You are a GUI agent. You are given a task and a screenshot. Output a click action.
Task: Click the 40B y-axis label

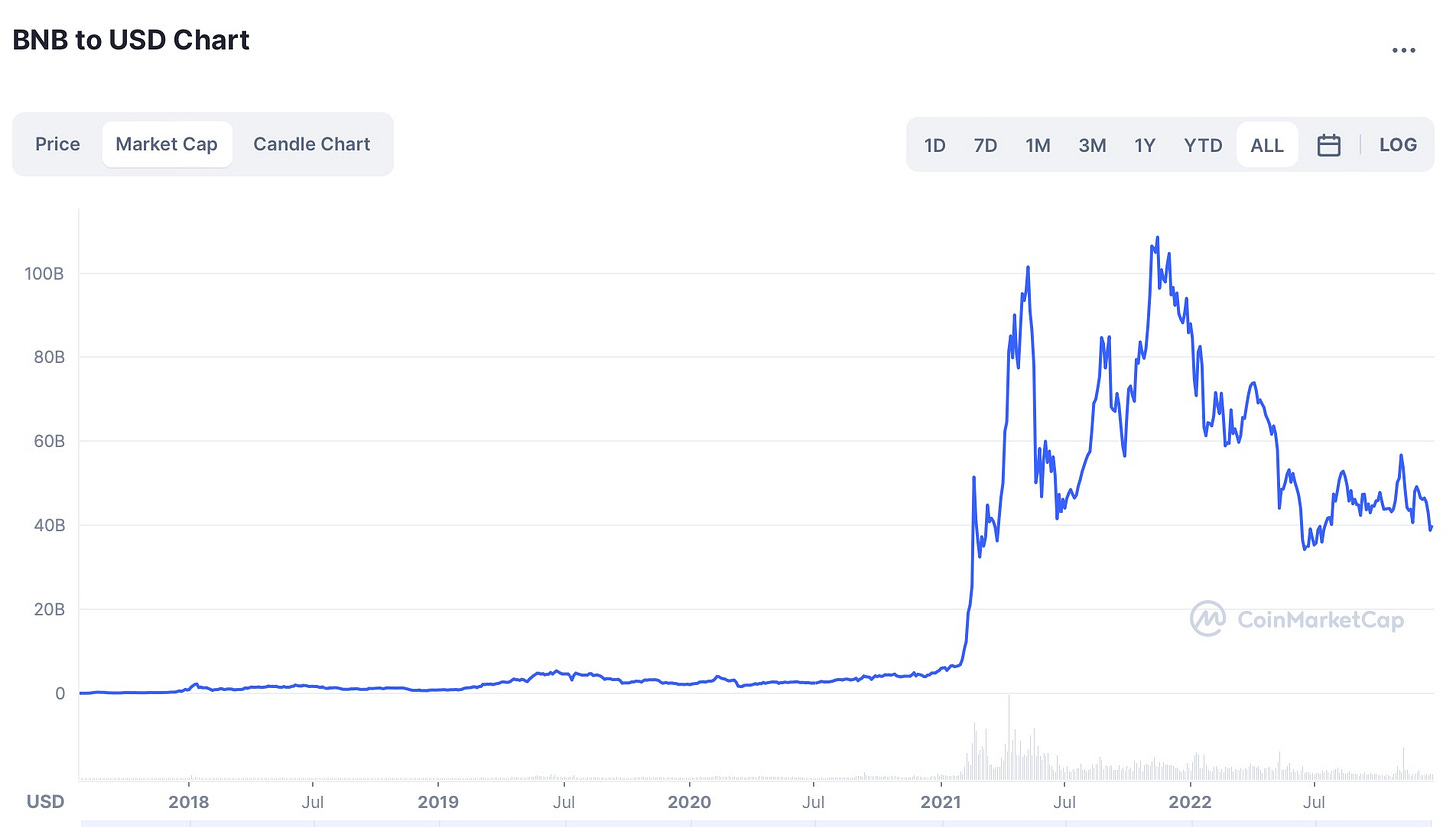coord(48,525)
